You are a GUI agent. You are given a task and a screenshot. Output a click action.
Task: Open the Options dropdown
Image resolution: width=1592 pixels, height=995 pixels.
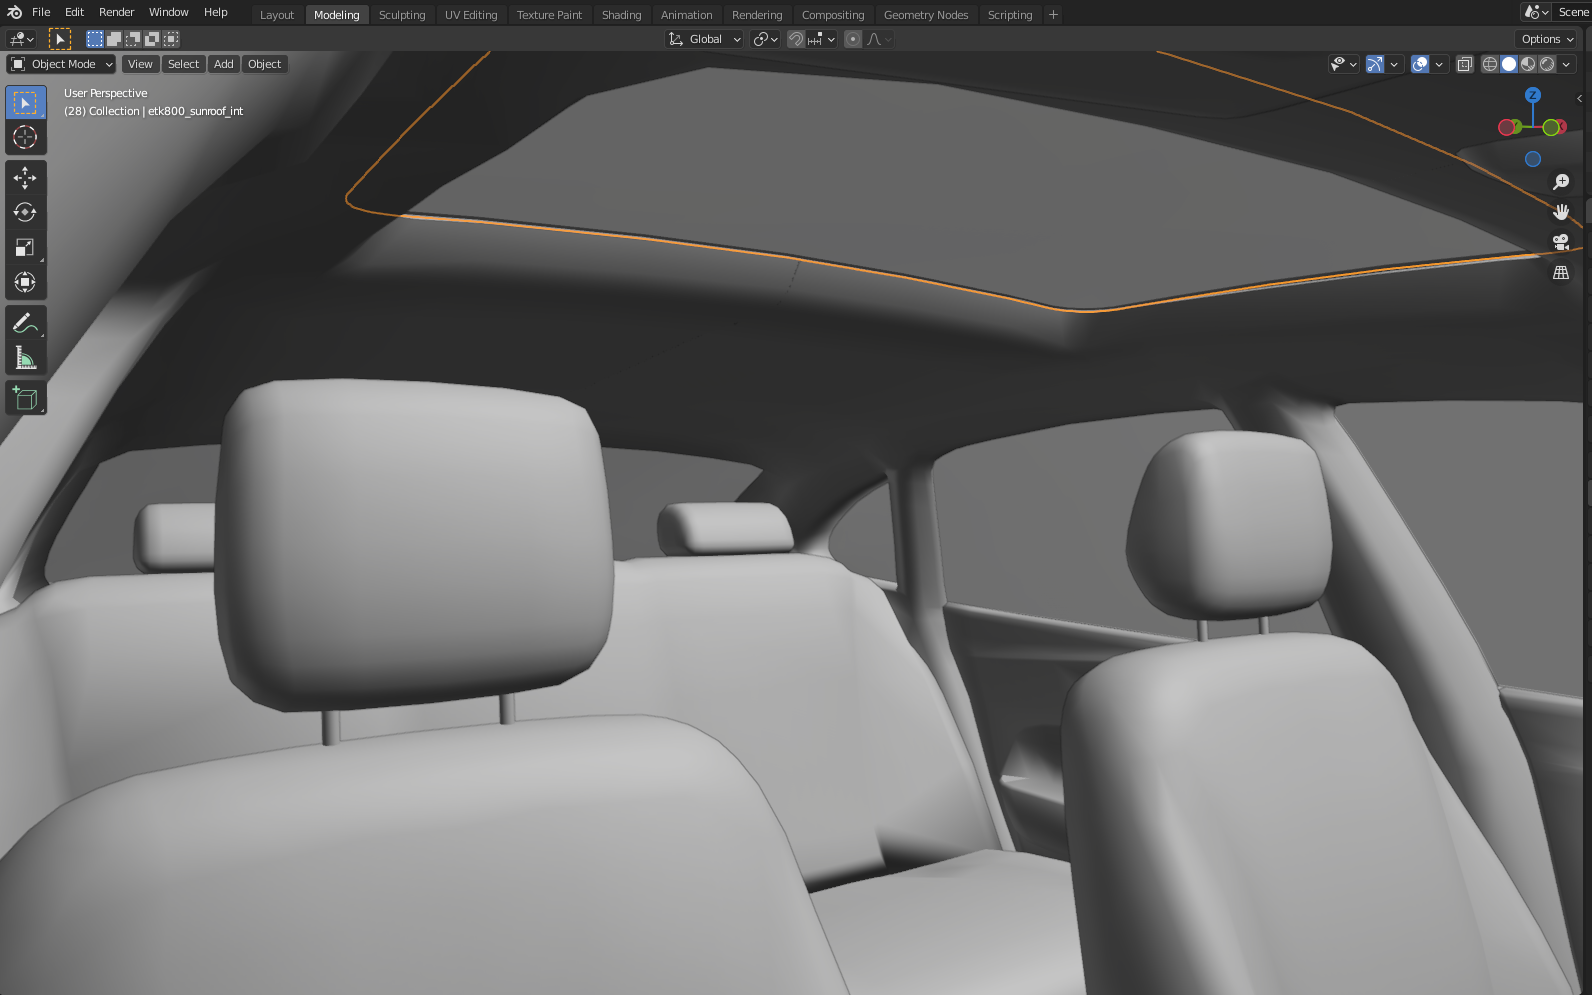[1547, 39]
